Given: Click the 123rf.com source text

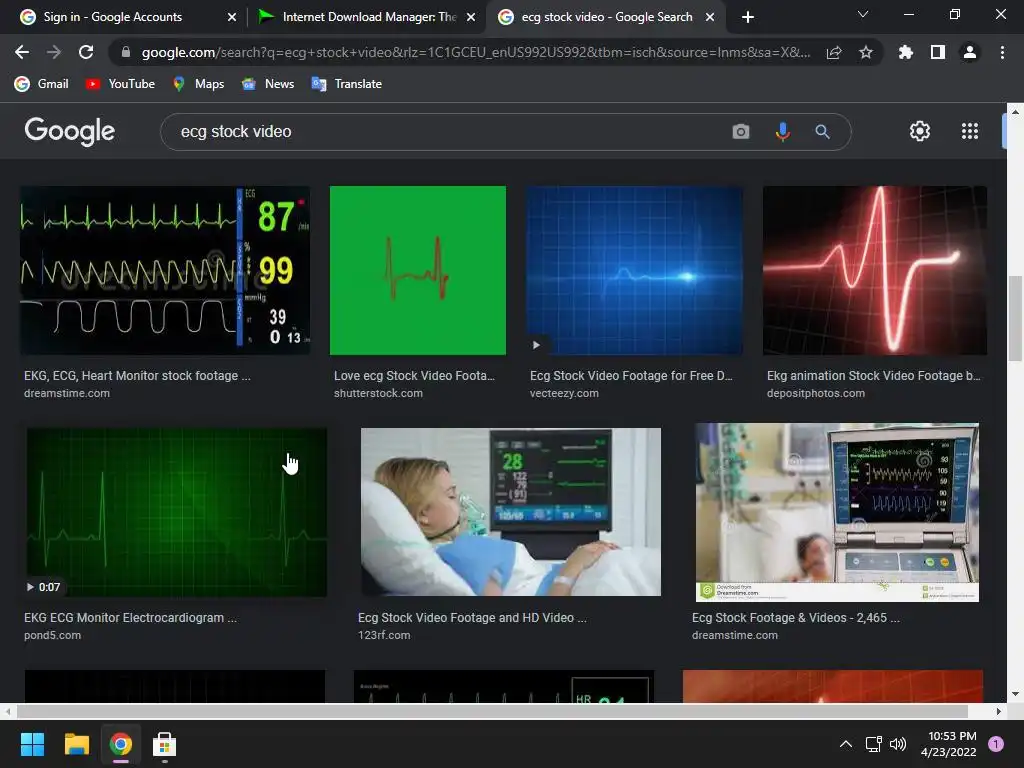Looking at the screenshot, I should coord(384,635).
